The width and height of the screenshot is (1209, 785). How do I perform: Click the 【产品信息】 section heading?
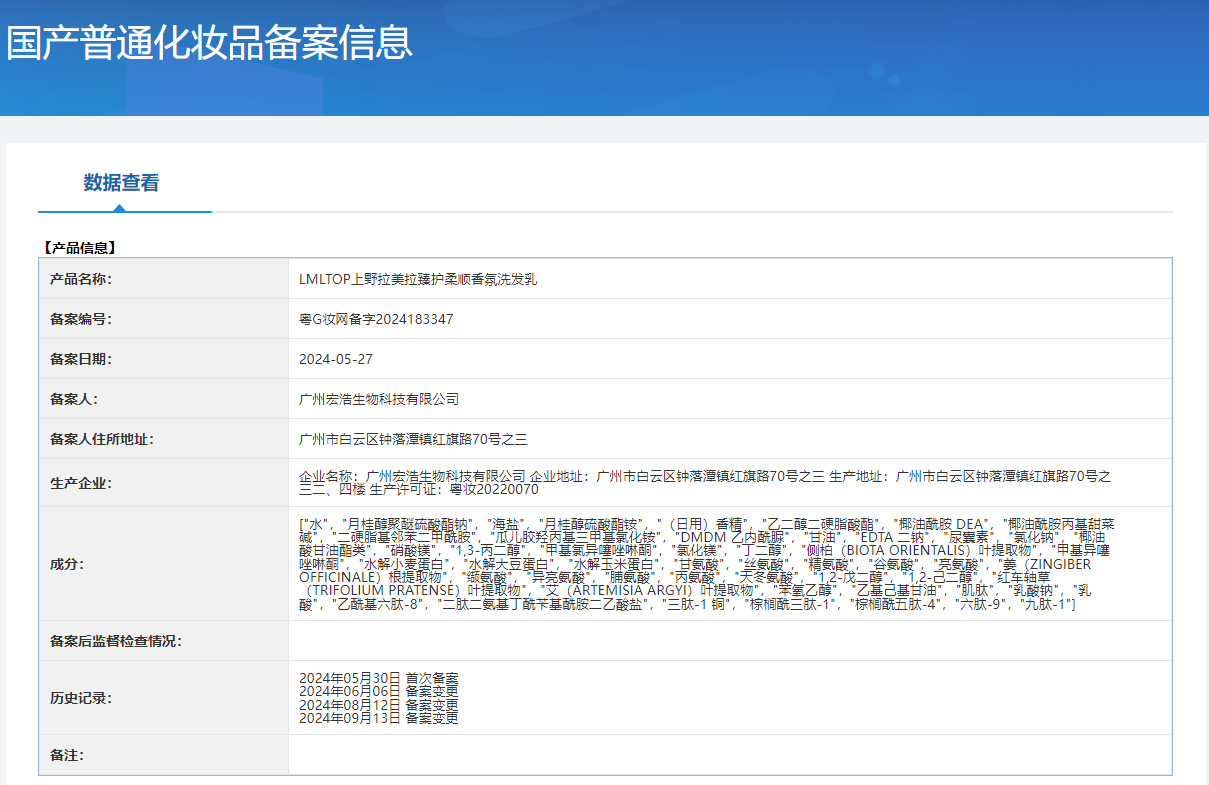[80, 247]
